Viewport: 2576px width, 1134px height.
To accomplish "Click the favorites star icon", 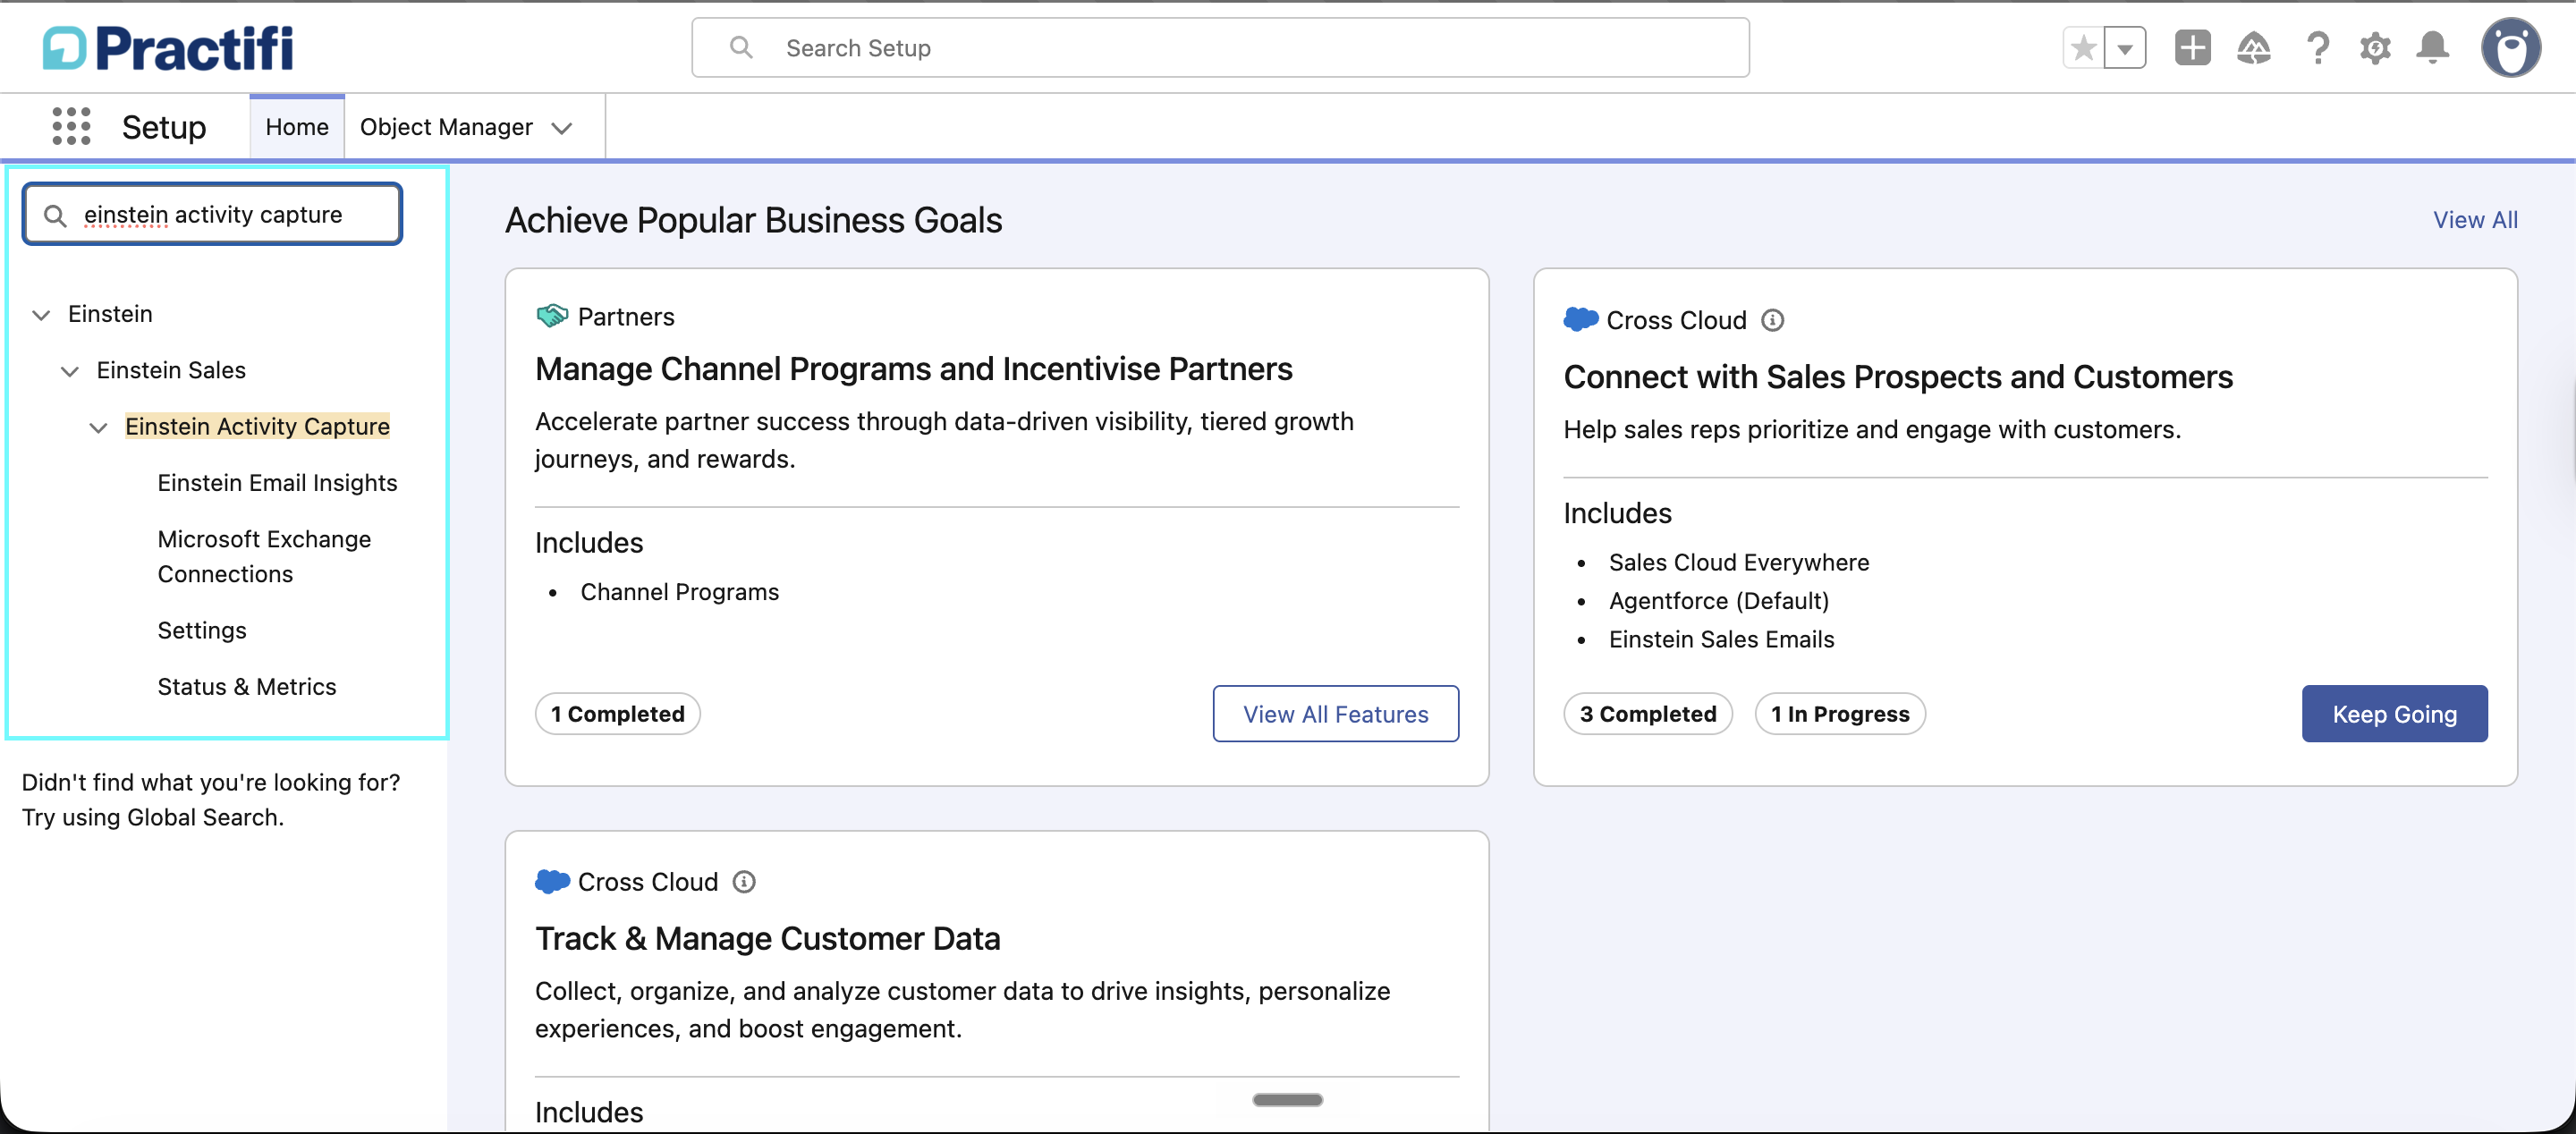I will point(2083,48).
